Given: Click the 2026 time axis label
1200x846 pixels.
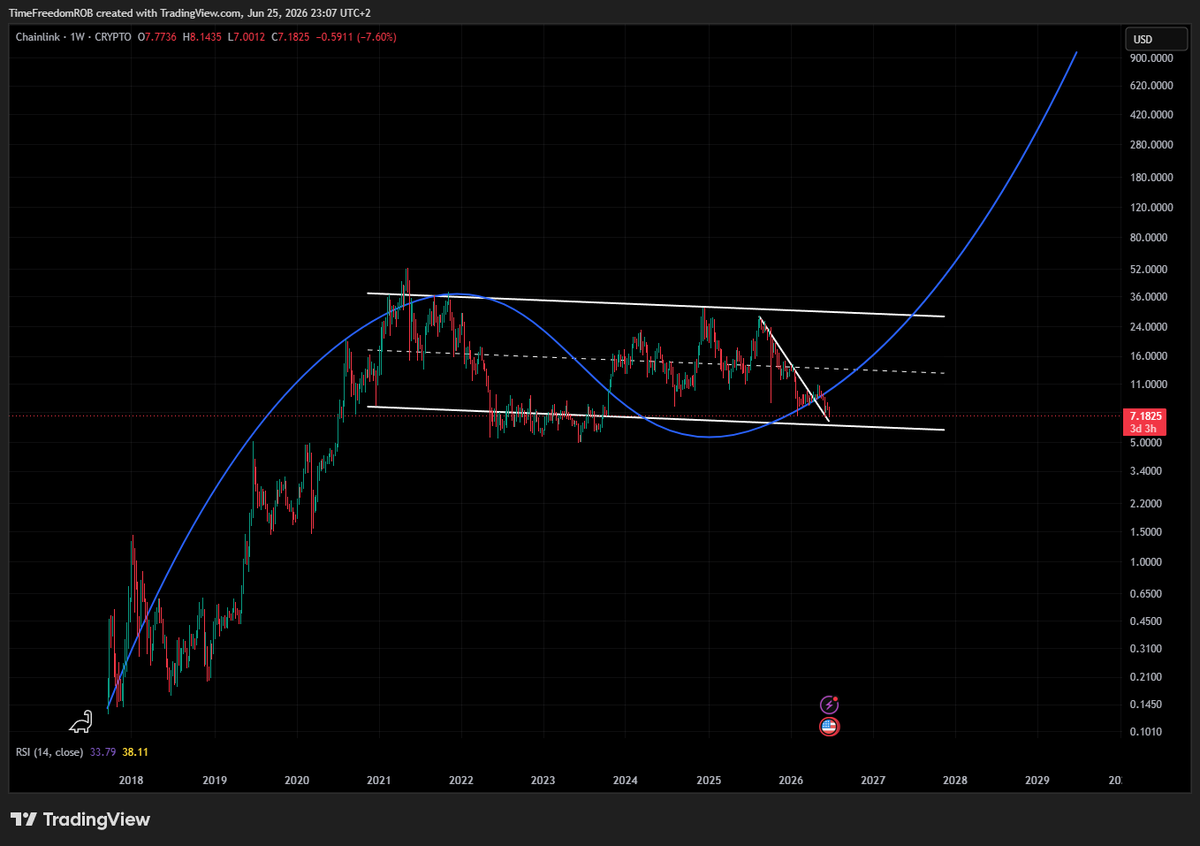Looking at the screenshot, I should [x=790, y=779].
